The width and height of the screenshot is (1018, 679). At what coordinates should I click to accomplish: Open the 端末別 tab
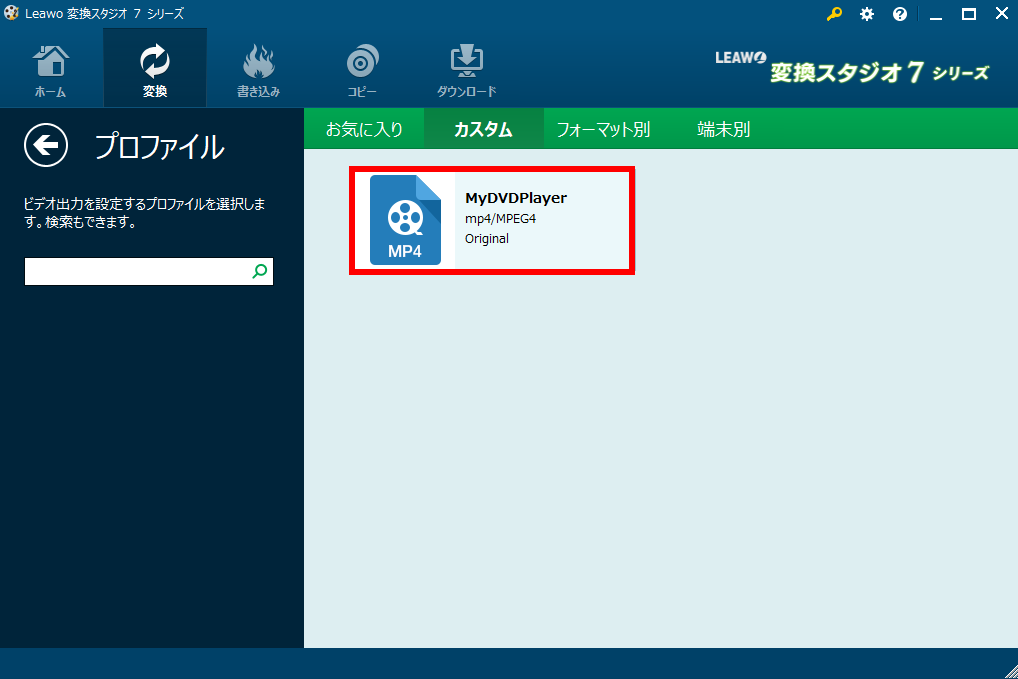723,129
